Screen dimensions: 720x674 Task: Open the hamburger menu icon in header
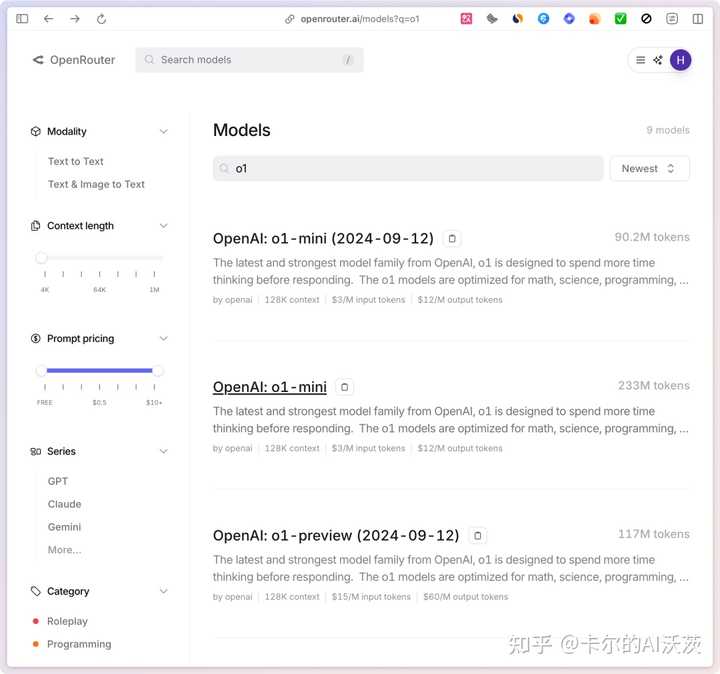coord(640,60)
